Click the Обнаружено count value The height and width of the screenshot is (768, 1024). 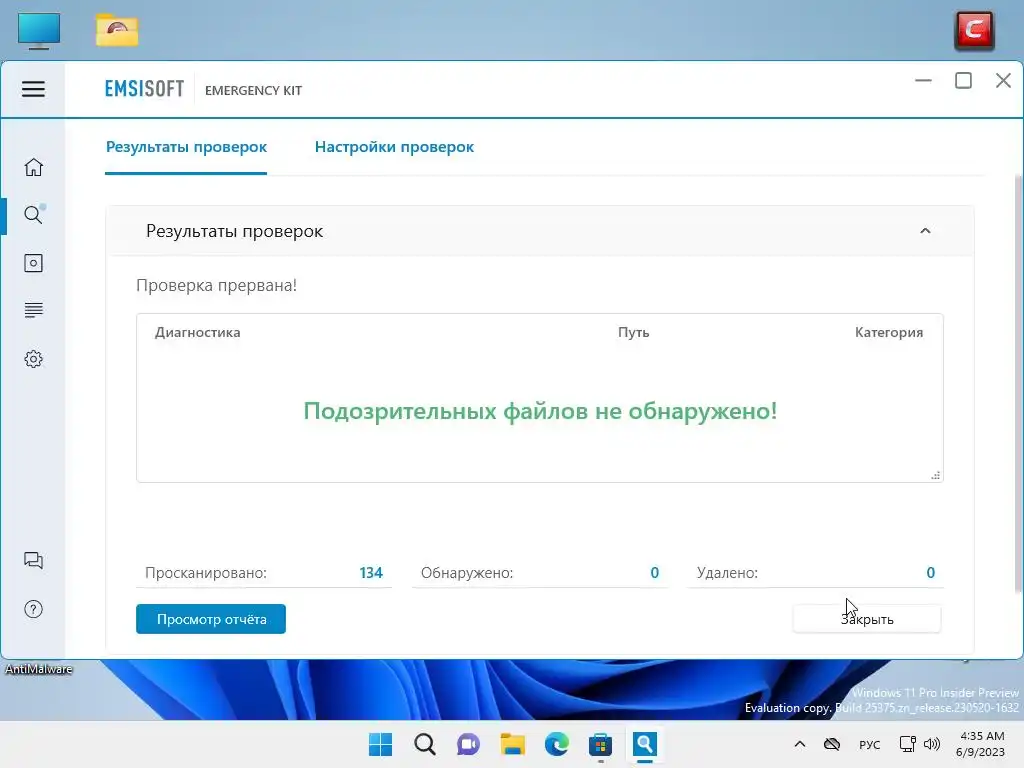654,573
